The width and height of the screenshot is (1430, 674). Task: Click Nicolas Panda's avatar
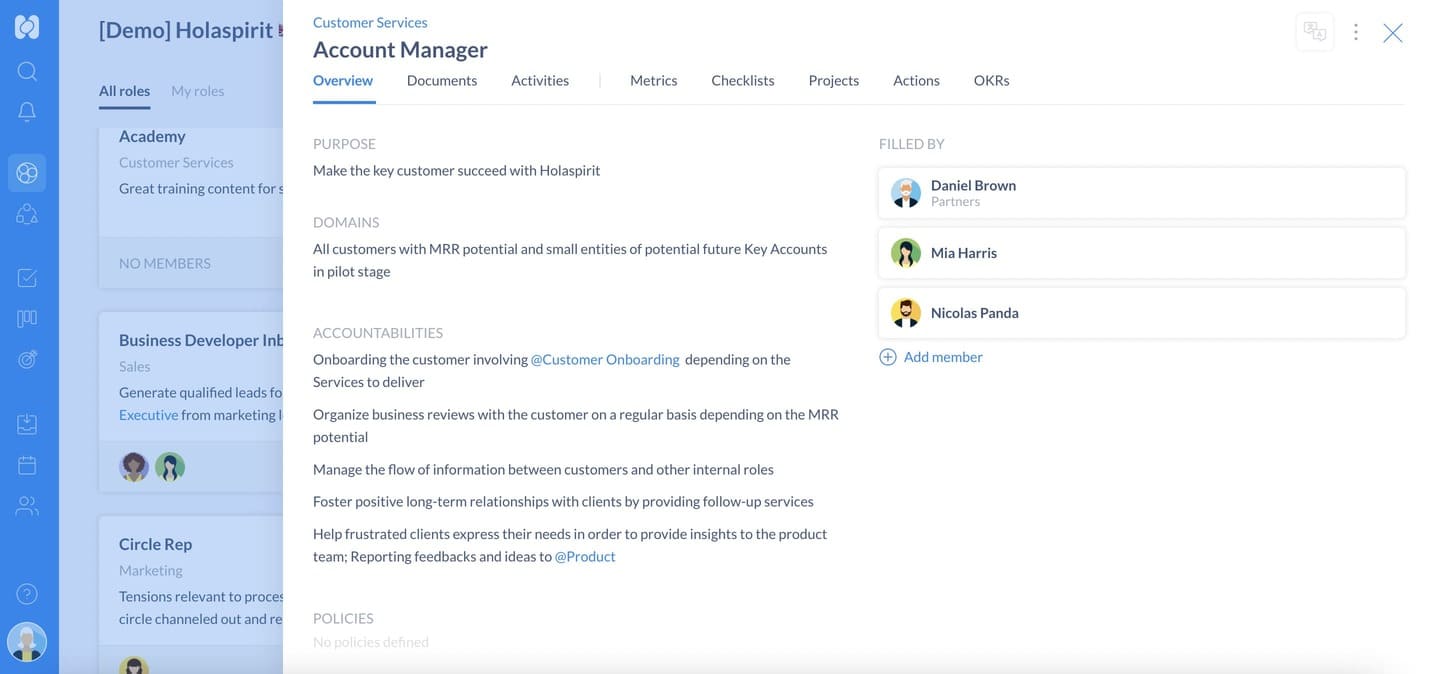pos(906,313)
